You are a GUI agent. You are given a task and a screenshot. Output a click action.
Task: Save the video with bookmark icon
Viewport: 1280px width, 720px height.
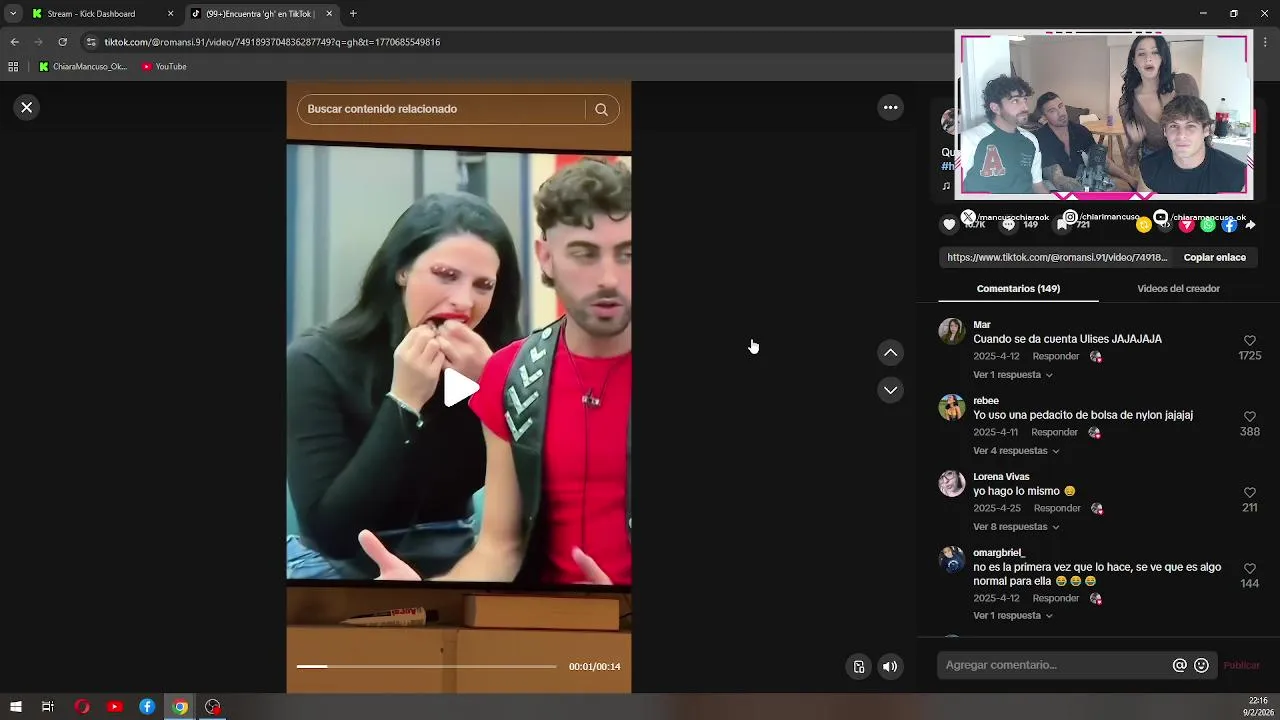pos(1062,225)
